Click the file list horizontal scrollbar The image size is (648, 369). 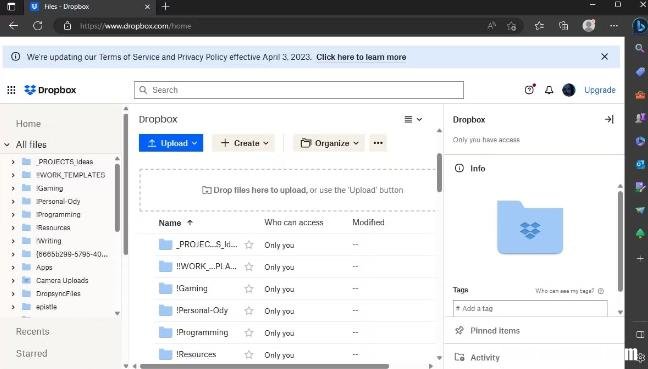264,366
